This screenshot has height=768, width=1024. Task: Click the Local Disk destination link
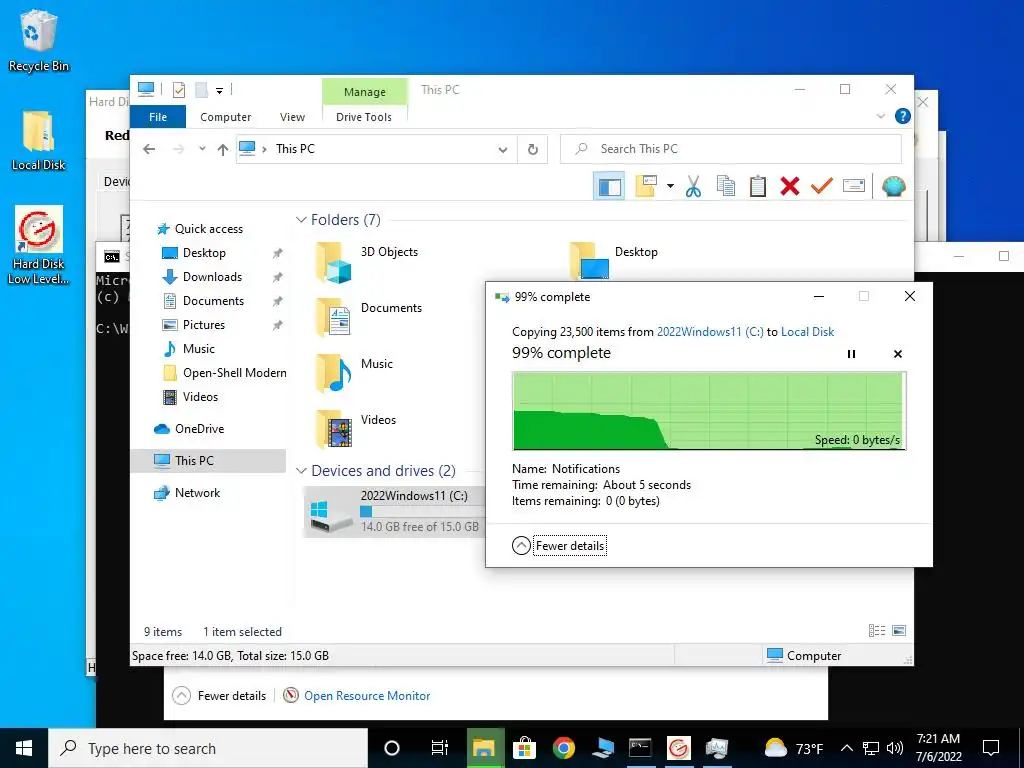807,332
